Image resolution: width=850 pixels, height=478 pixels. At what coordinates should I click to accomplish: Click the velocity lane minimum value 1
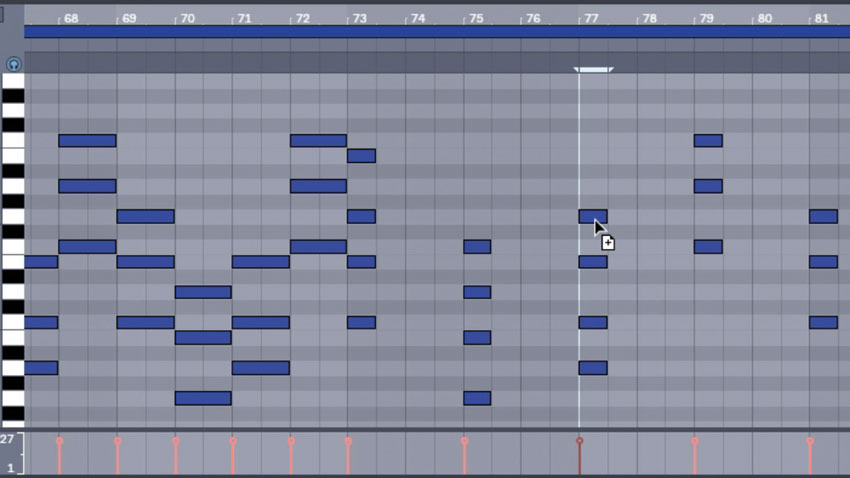point(10,468)
